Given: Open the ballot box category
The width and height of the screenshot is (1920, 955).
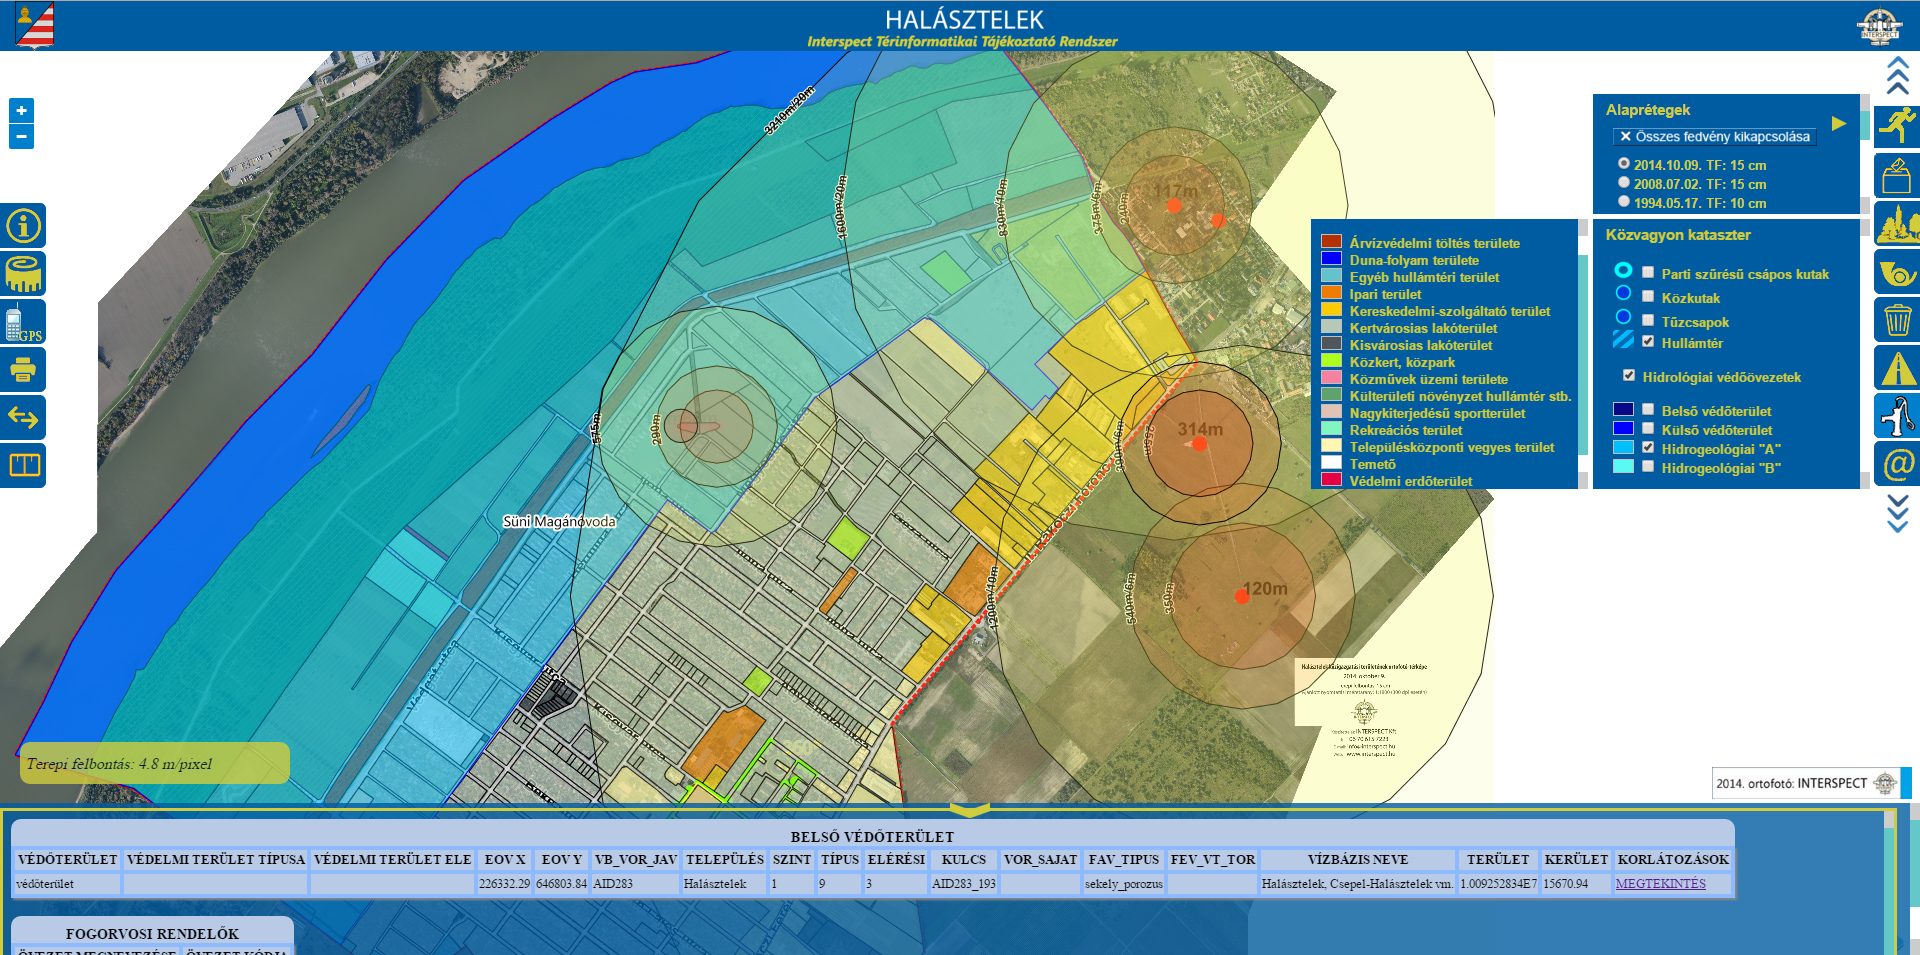Looking at the screenshot, I should 1897,175.
